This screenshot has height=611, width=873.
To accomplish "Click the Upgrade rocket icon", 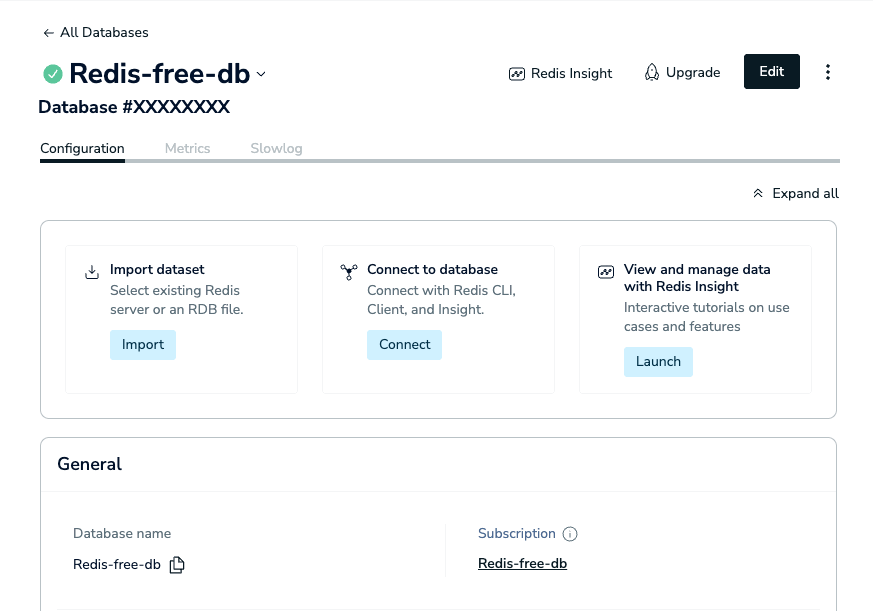I will [x=651, y=72].
